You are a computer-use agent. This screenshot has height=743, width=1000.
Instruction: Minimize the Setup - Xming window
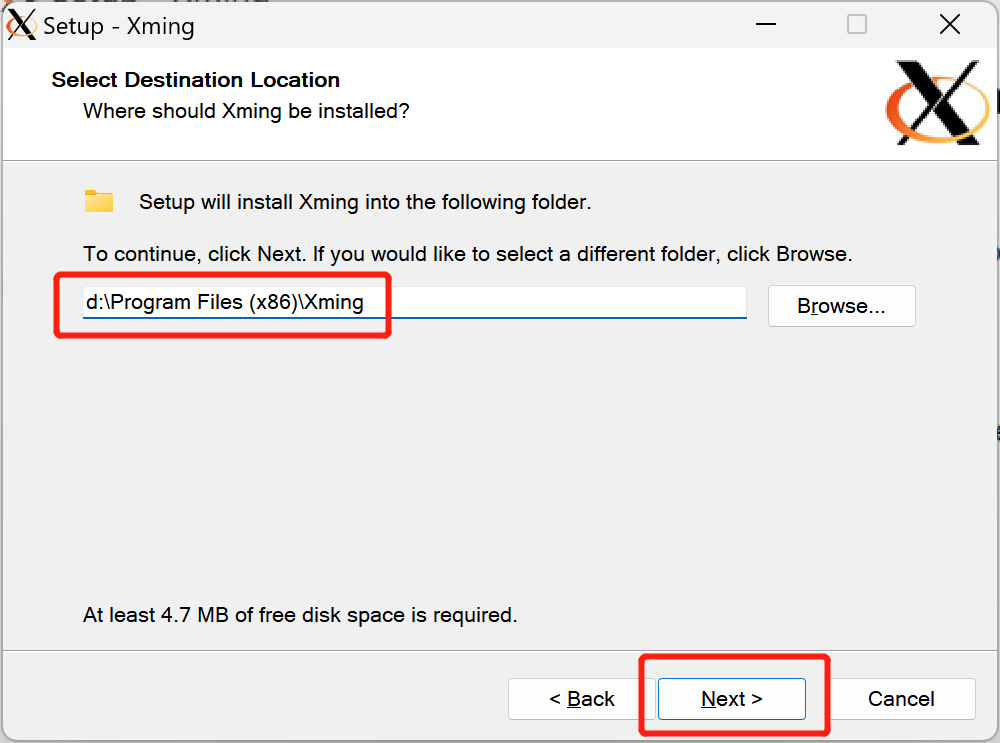765,25
